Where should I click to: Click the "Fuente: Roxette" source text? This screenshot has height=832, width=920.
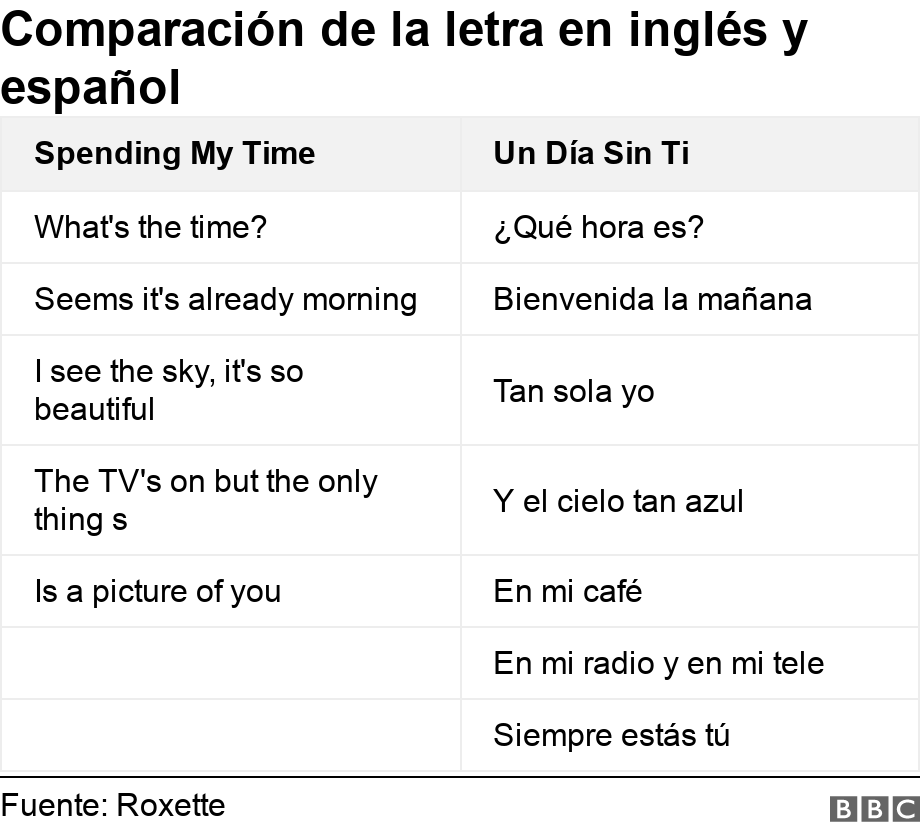point(113,806)
